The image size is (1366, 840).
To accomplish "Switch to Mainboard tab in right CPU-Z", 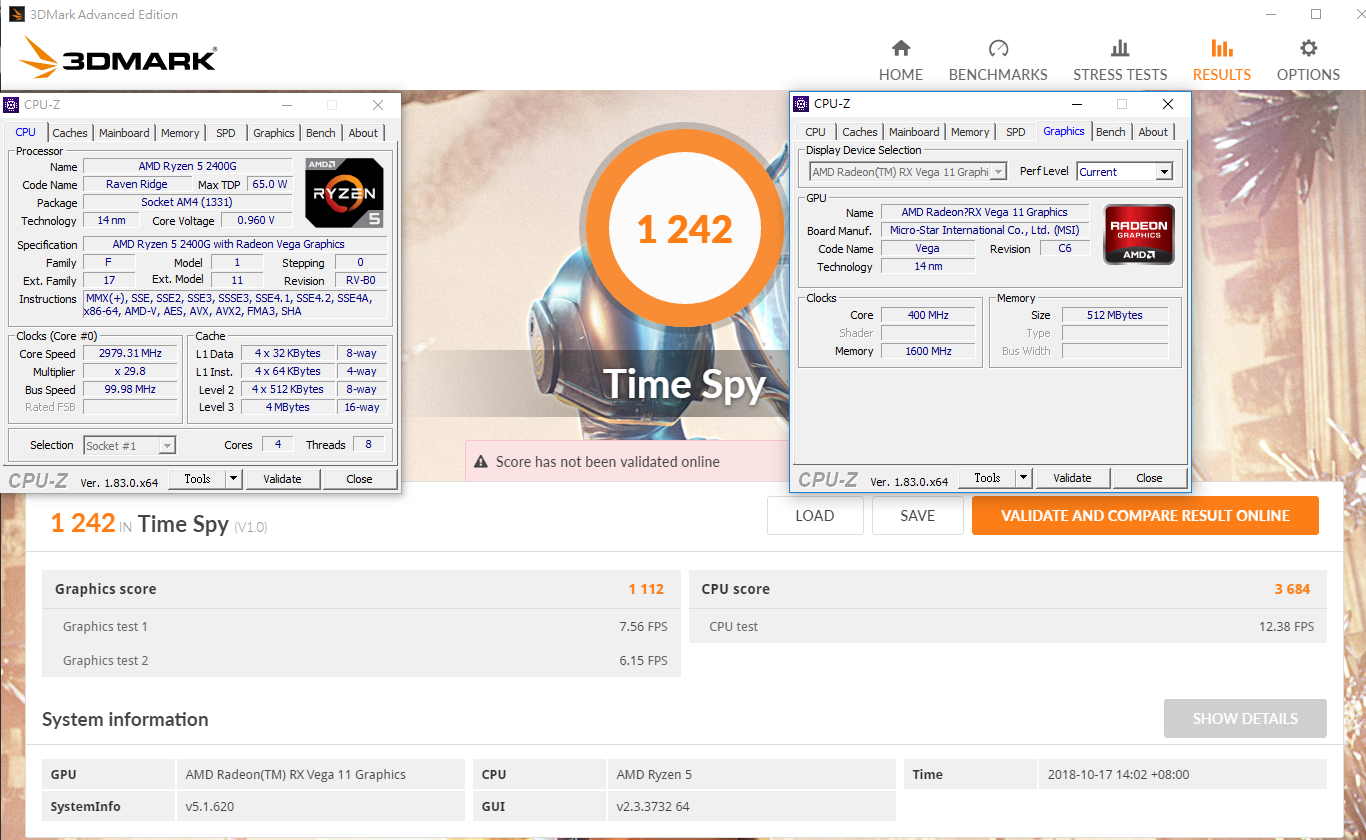I will (x=914, y=132).
